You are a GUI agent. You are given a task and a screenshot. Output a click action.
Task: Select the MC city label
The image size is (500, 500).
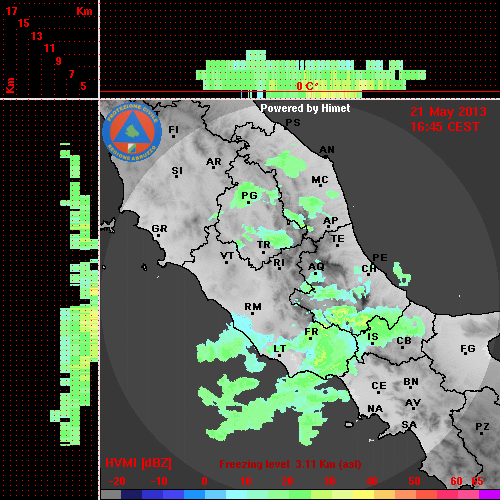[320, 180]
